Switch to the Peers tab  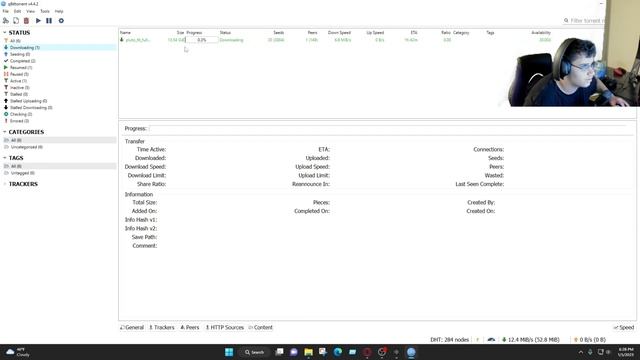(190, 327)
